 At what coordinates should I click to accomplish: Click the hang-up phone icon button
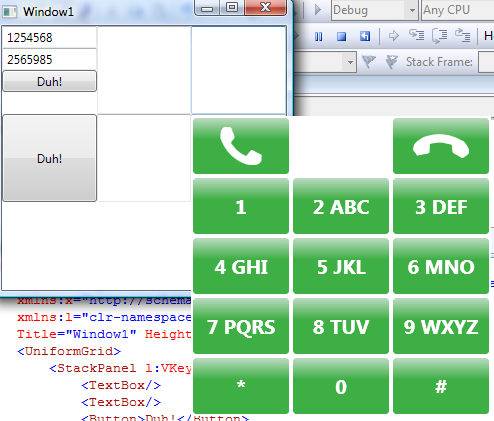(441, 146)
